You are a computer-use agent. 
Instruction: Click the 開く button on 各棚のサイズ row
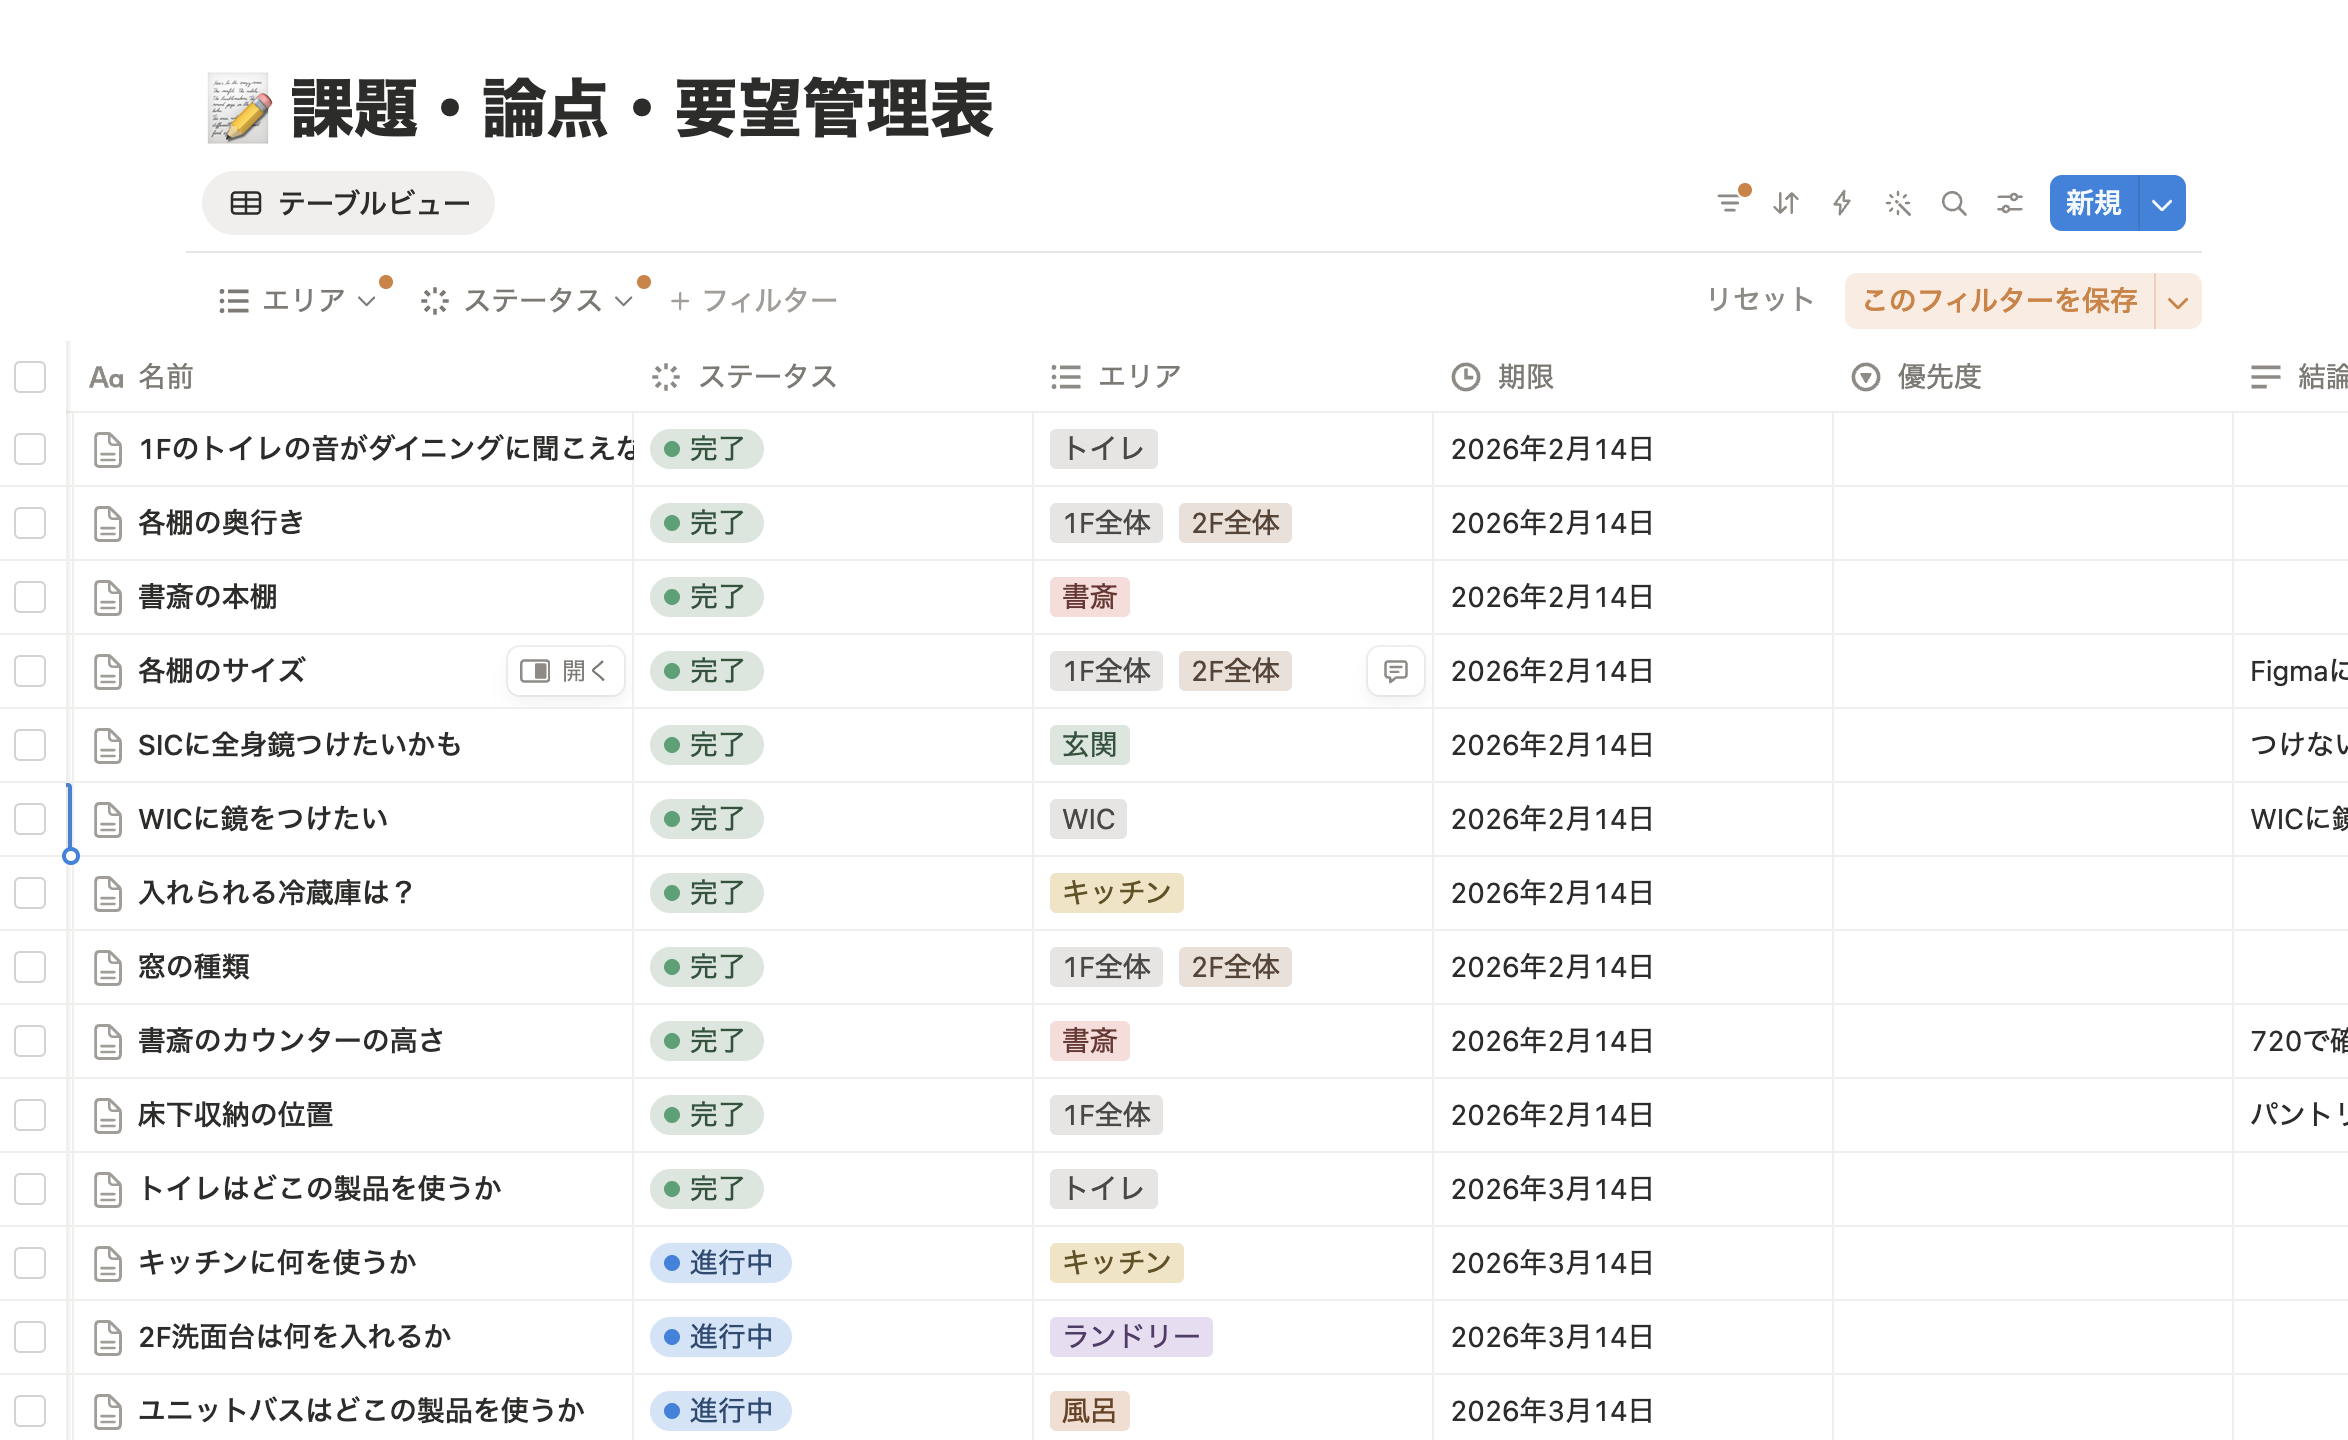(566, 670)
